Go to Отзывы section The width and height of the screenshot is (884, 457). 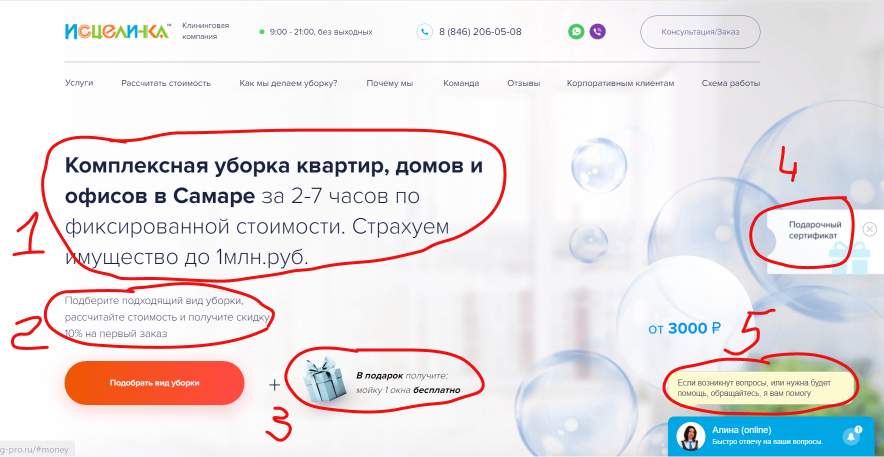(x=523, y=83)
